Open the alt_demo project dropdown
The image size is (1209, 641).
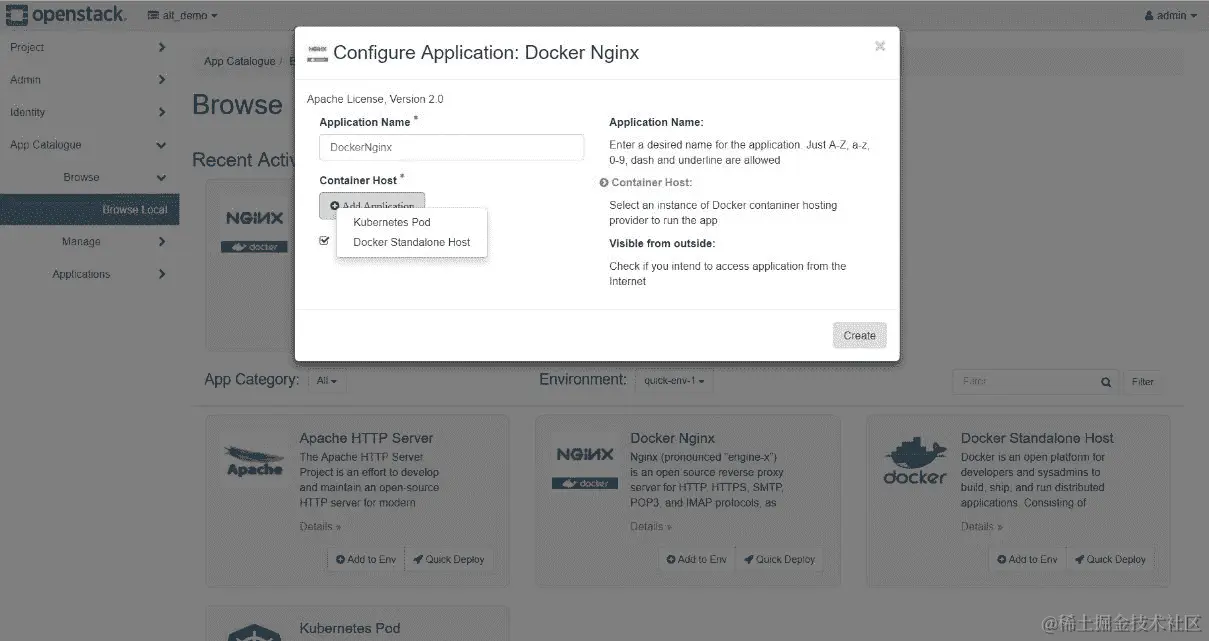[x=182, y=15]
